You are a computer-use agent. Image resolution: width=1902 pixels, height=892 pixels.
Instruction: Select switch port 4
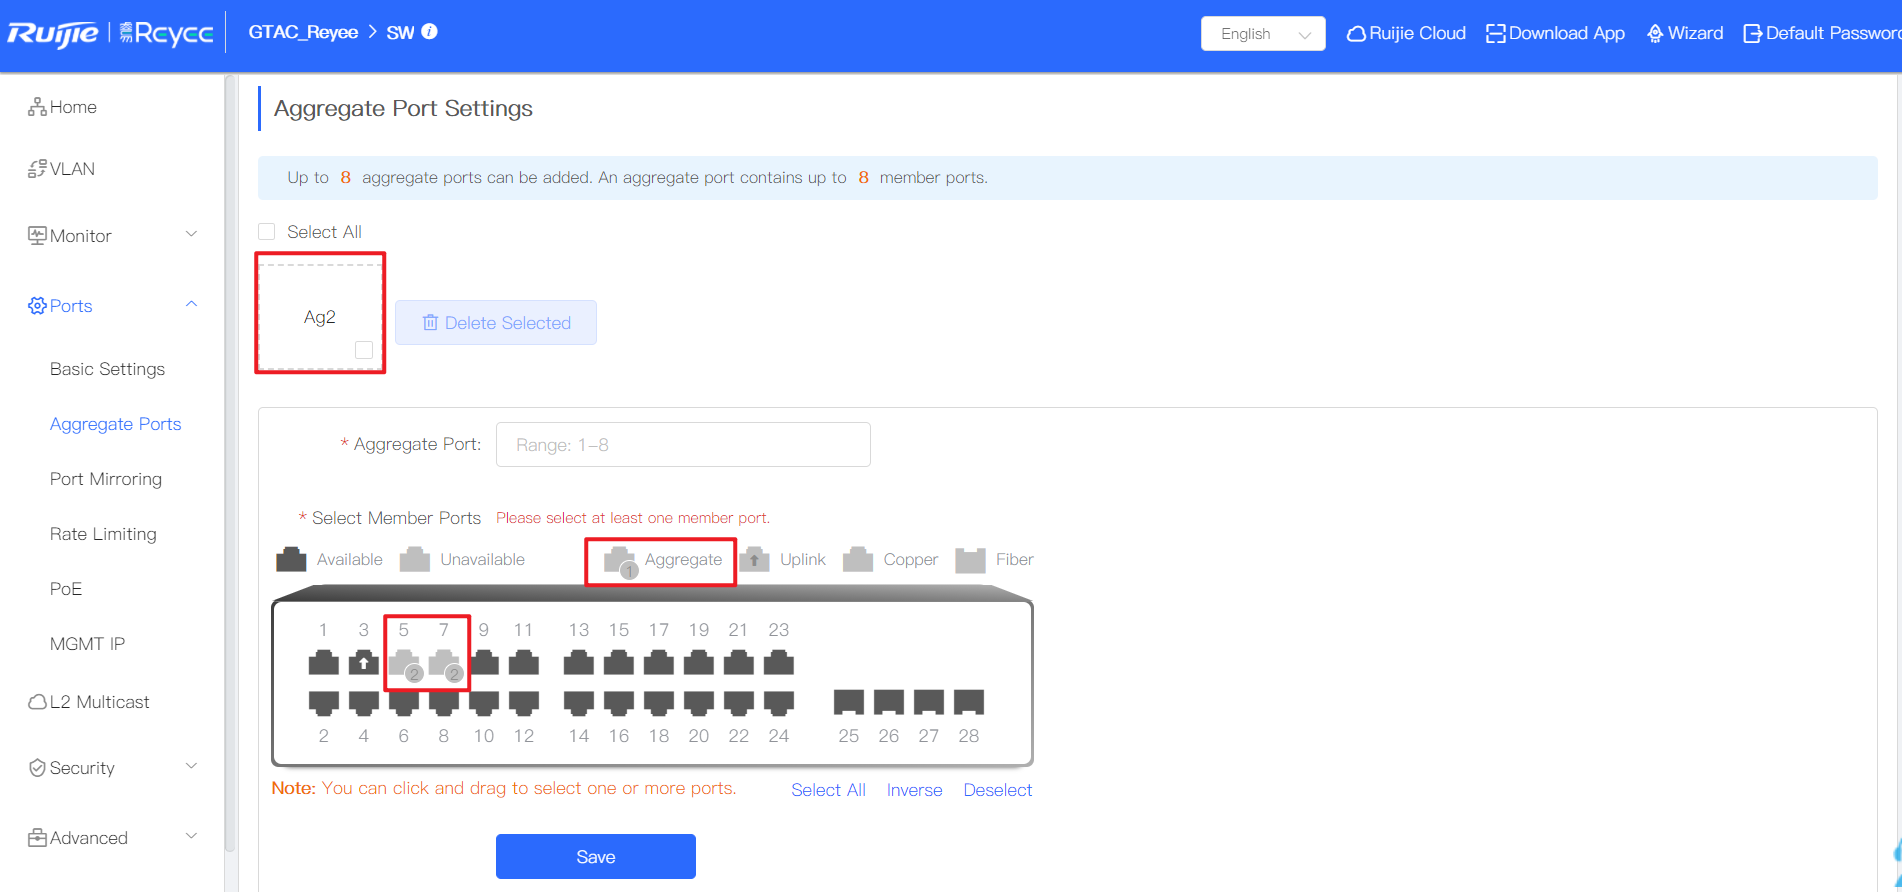pos(363,703)
